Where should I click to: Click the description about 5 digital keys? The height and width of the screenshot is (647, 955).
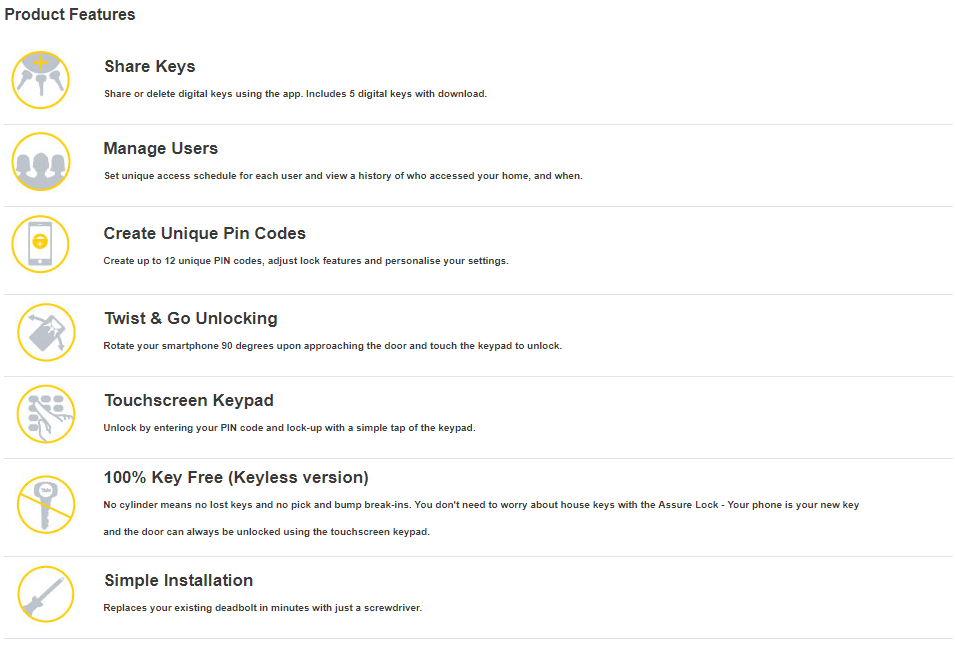coord(295,94)
